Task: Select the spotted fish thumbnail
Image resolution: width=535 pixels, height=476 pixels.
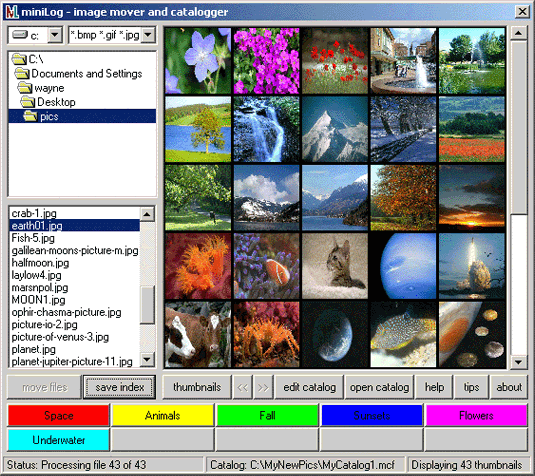Action: click(403, 335)
